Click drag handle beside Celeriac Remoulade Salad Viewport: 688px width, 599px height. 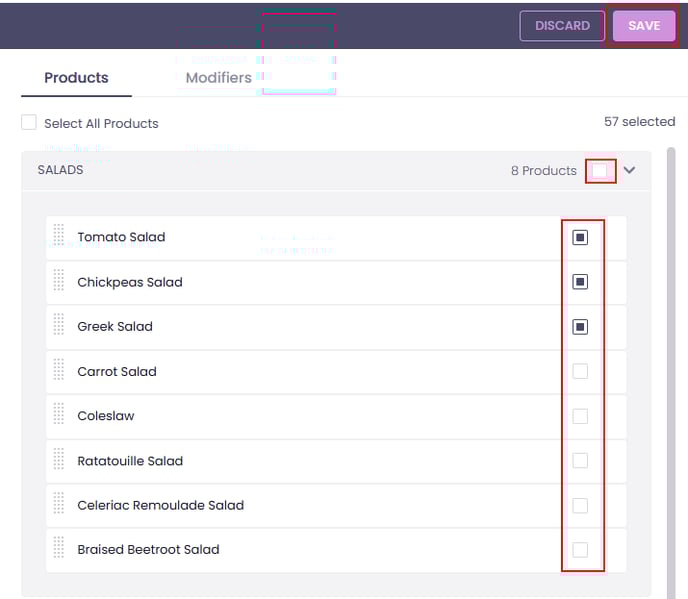click(x=58, y=505)
